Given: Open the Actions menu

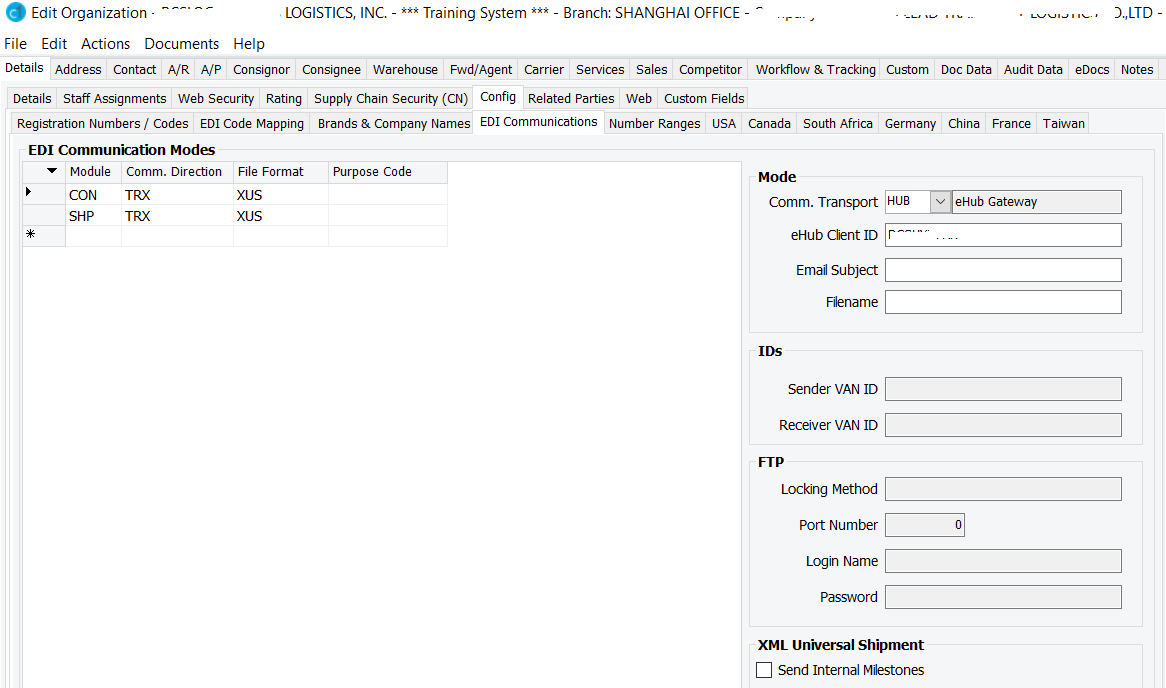Looking at the screenshot, I should pyautogui.click(x=106, y=44).
